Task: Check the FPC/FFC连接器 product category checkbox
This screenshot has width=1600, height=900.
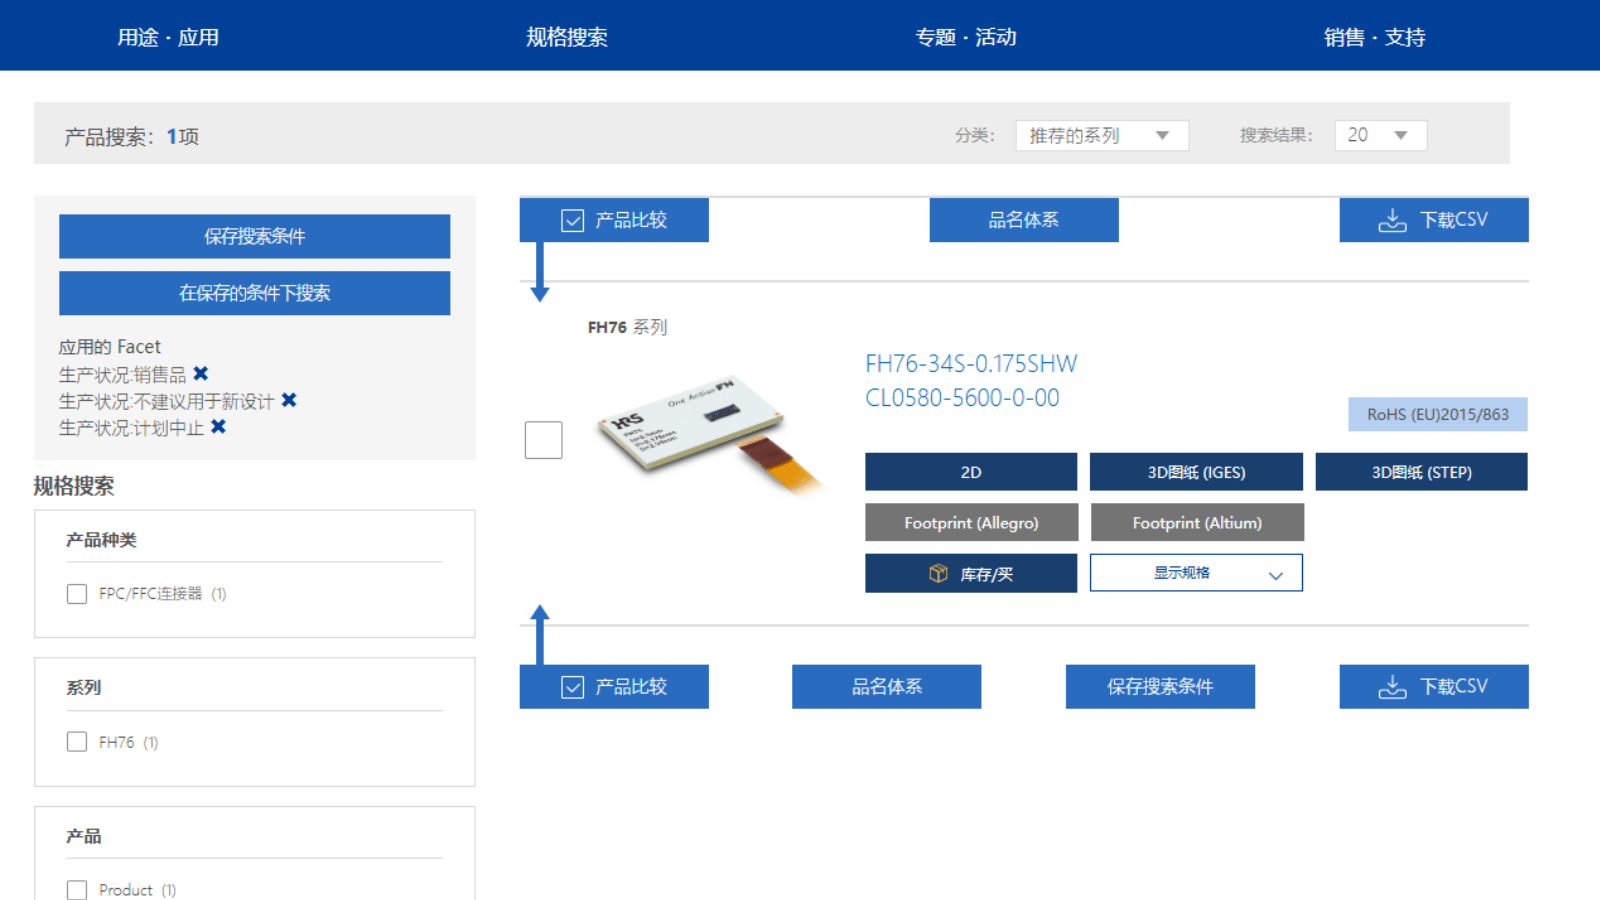Action: coord(77,593)
